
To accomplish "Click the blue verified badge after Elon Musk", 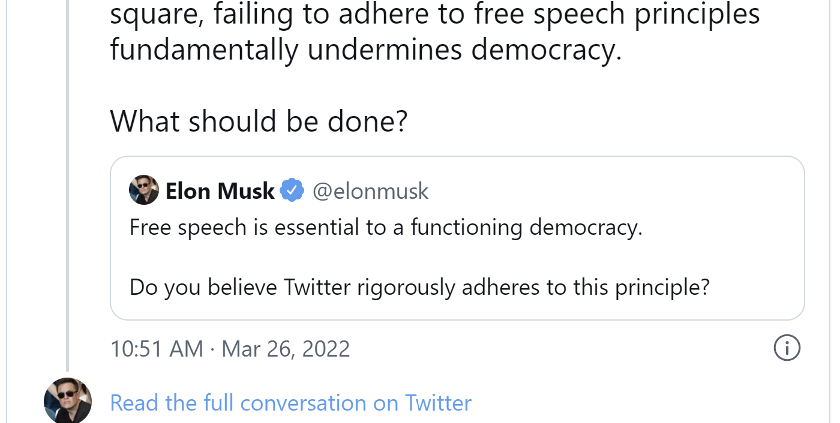I will coord(292,190).
